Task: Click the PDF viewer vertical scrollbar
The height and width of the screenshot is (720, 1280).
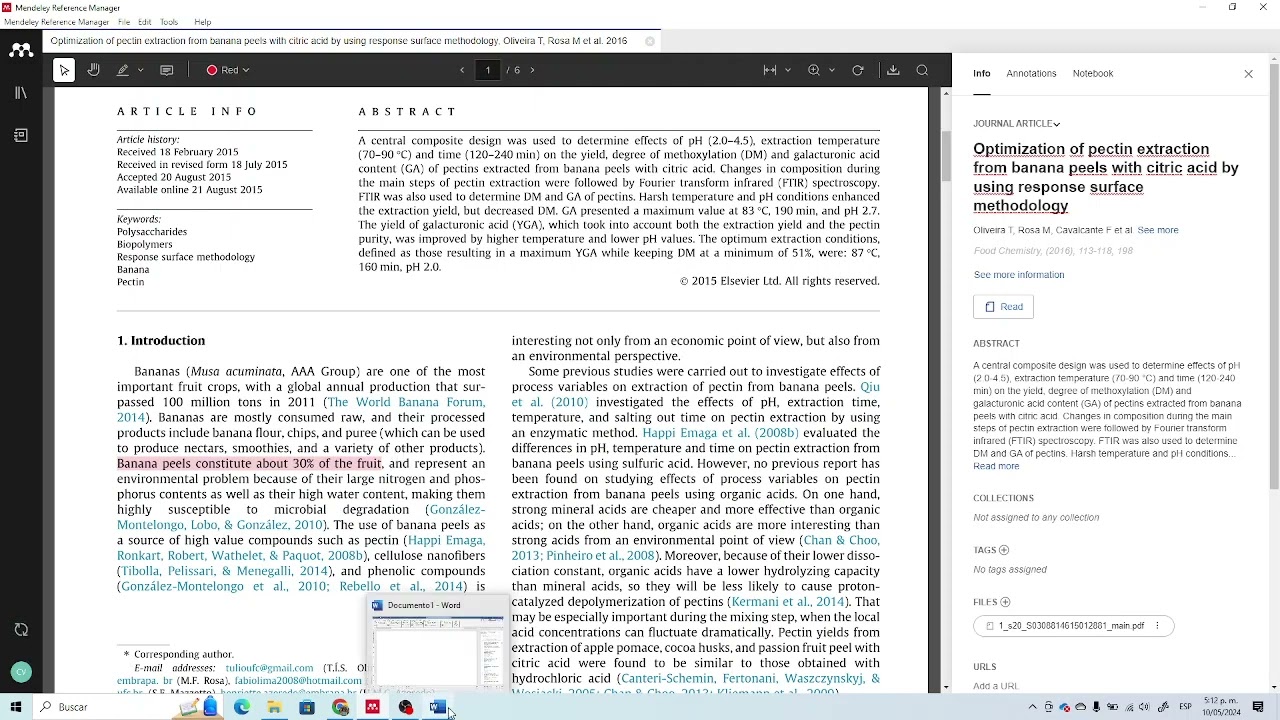Action: (x=946, y=155)
